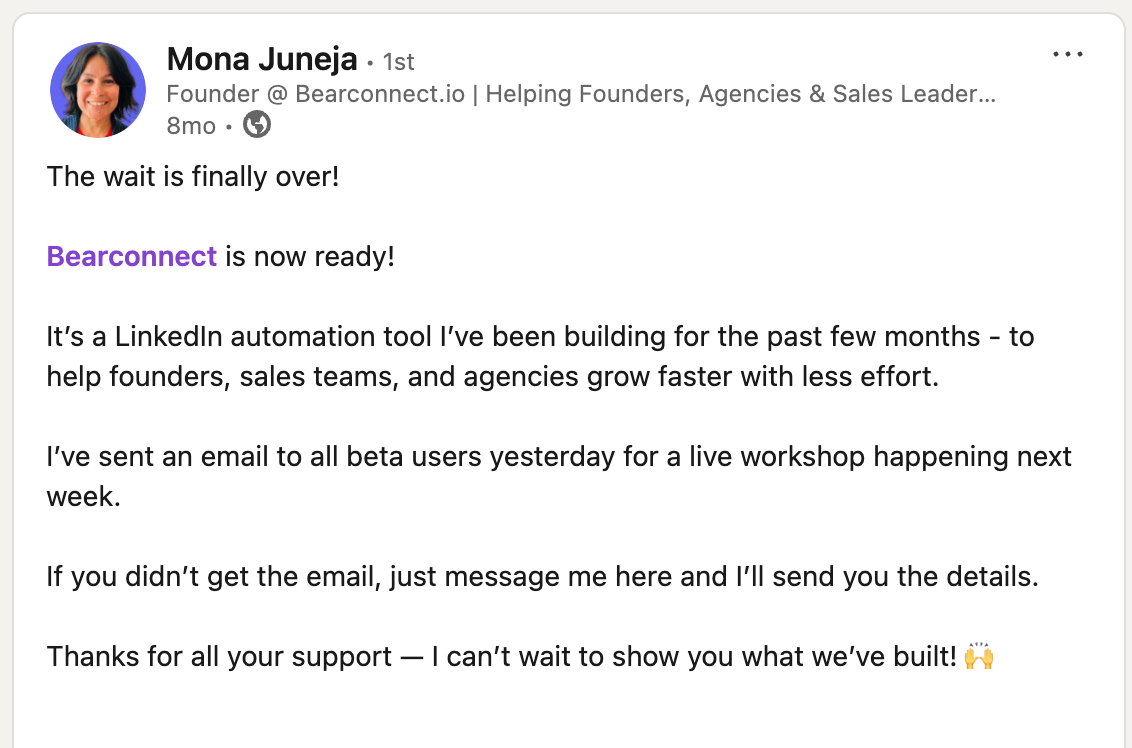Click the lone word 'week.'
Image resolution: width=1132 pixels, height=748 pixels.
(x=83, y=497)
